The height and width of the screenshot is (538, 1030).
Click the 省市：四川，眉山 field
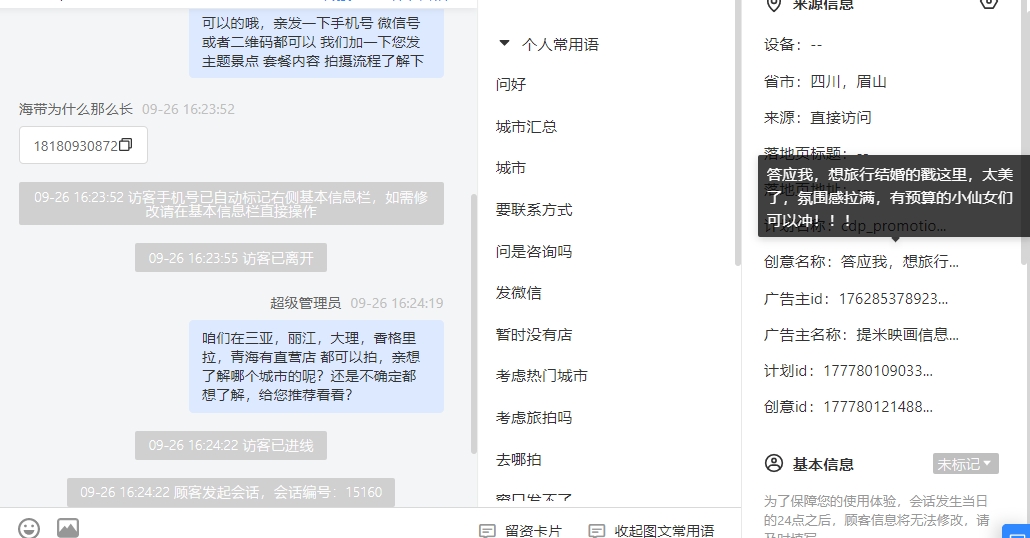pos(825,81)
